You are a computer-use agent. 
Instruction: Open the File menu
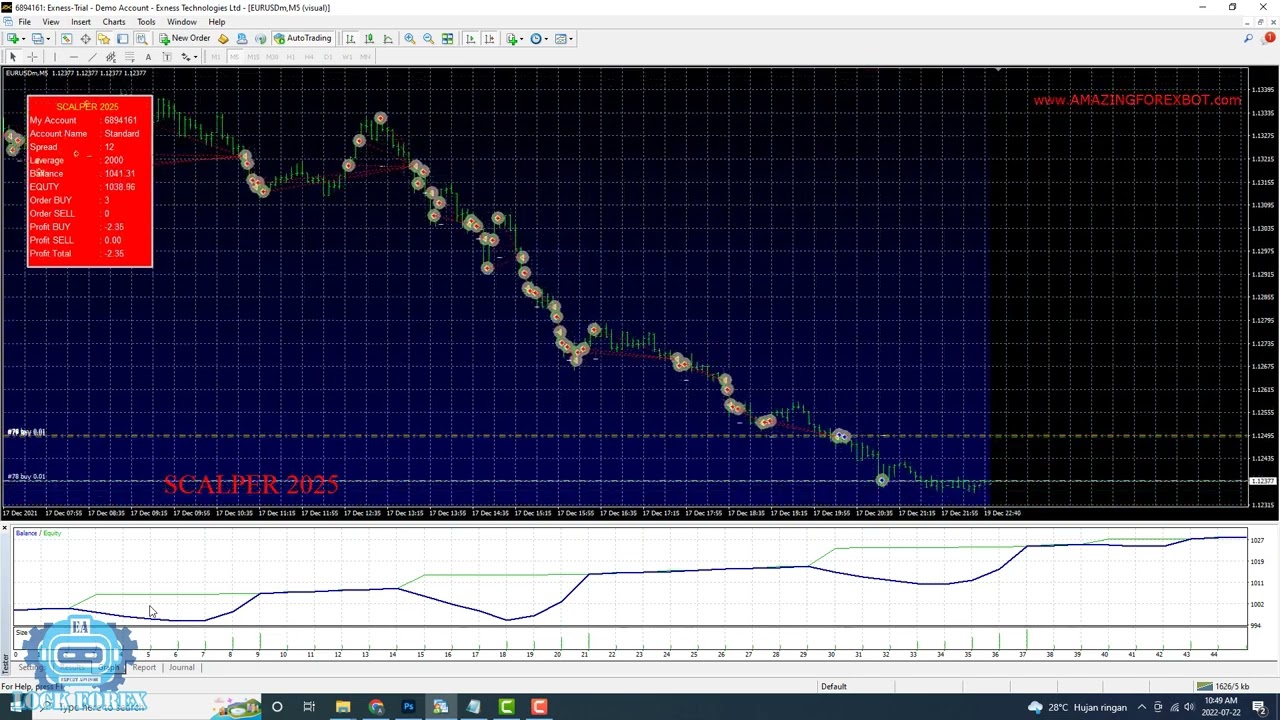coord(24,22)
